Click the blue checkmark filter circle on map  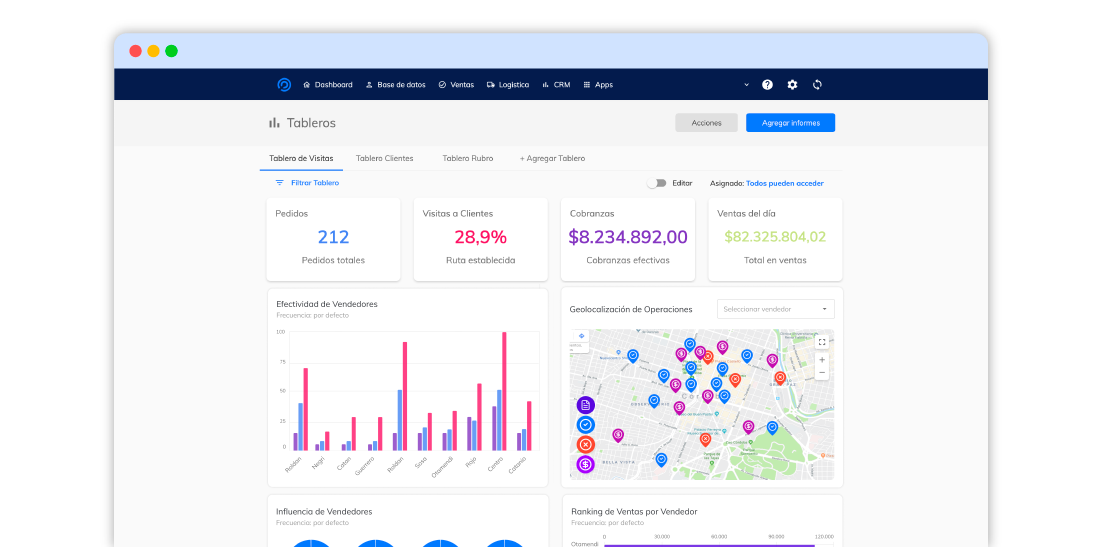(586, 425)
